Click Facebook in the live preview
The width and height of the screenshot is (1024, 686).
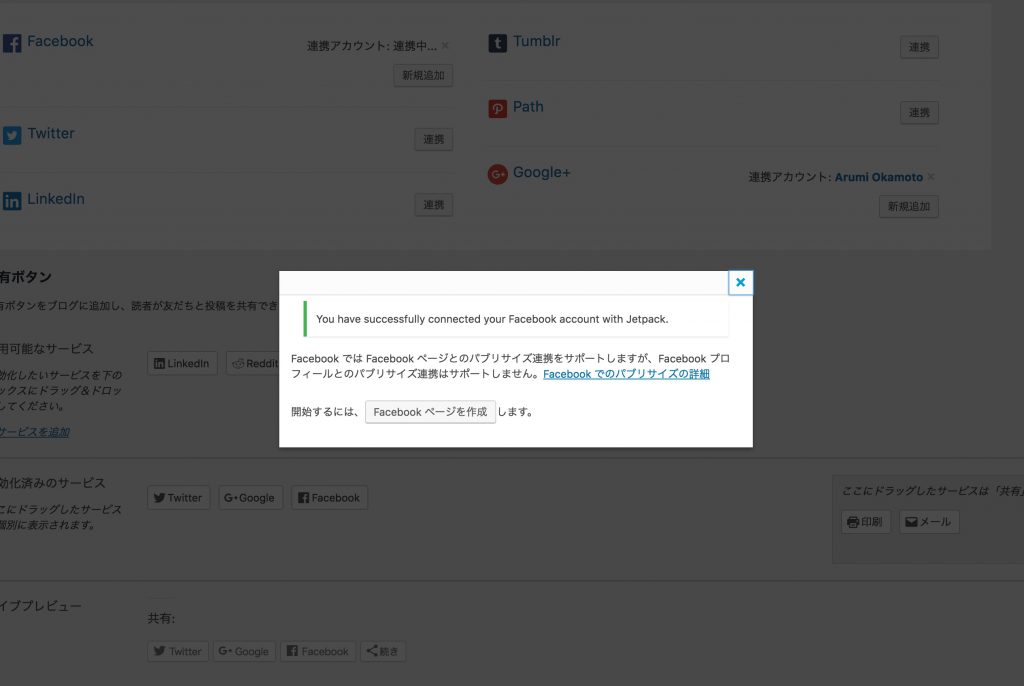pyautogui.click(x=318, y=651)
